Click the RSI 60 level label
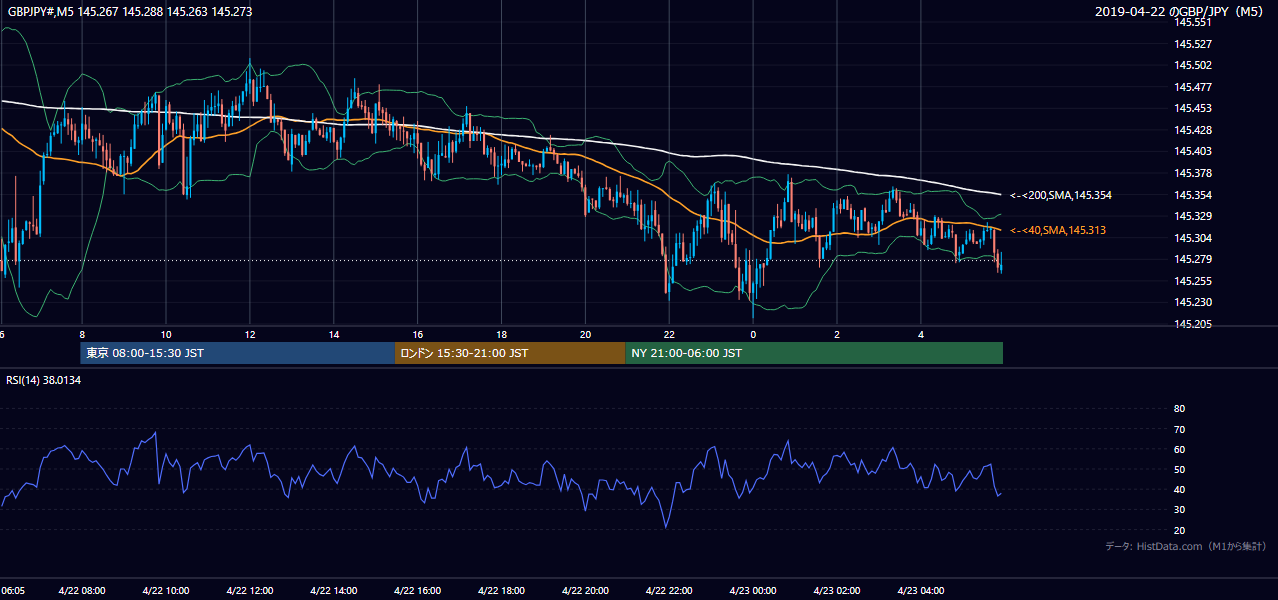The width and height of the screenshot is (1278, 600). point(1180,449)
